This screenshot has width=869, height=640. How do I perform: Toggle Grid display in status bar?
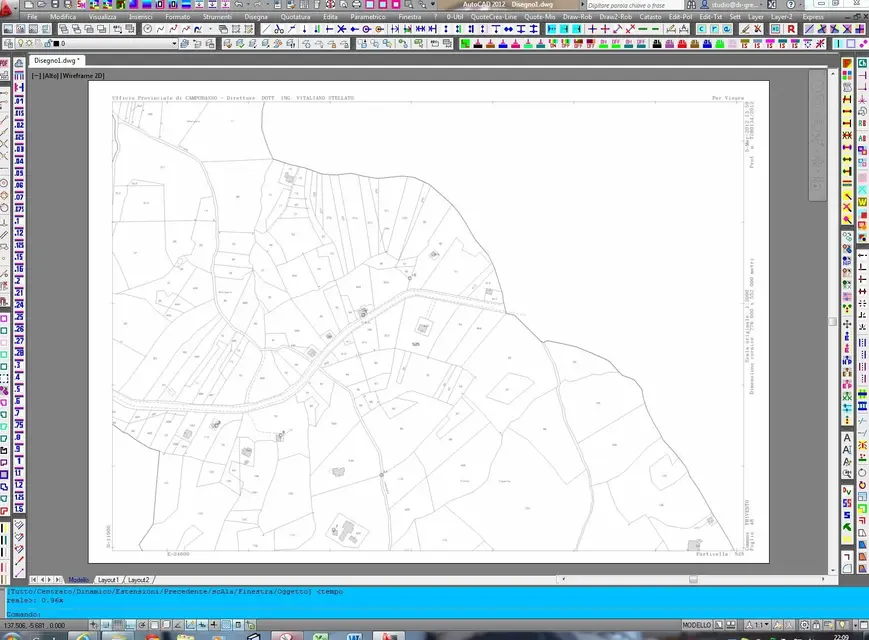click(118, 625)
